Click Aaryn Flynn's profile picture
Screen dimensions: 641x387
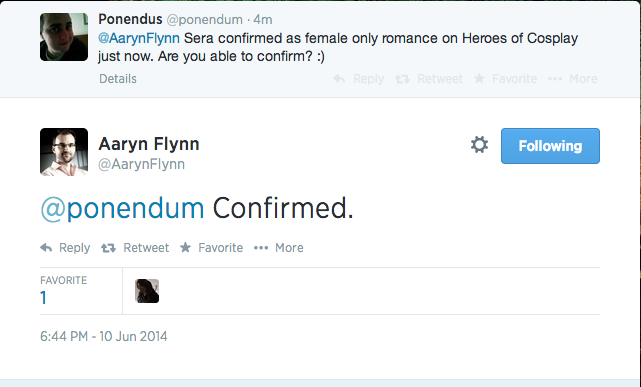(x=64, y=152)
